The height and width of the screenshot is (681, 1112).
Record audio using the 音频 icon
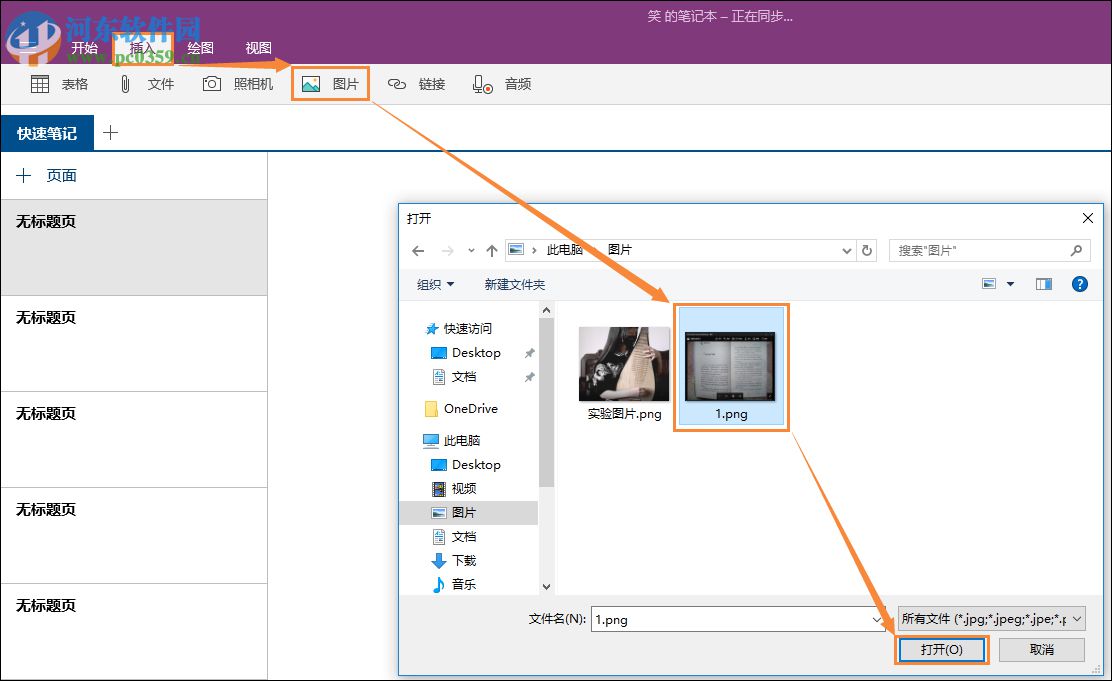tap(481, 84)
